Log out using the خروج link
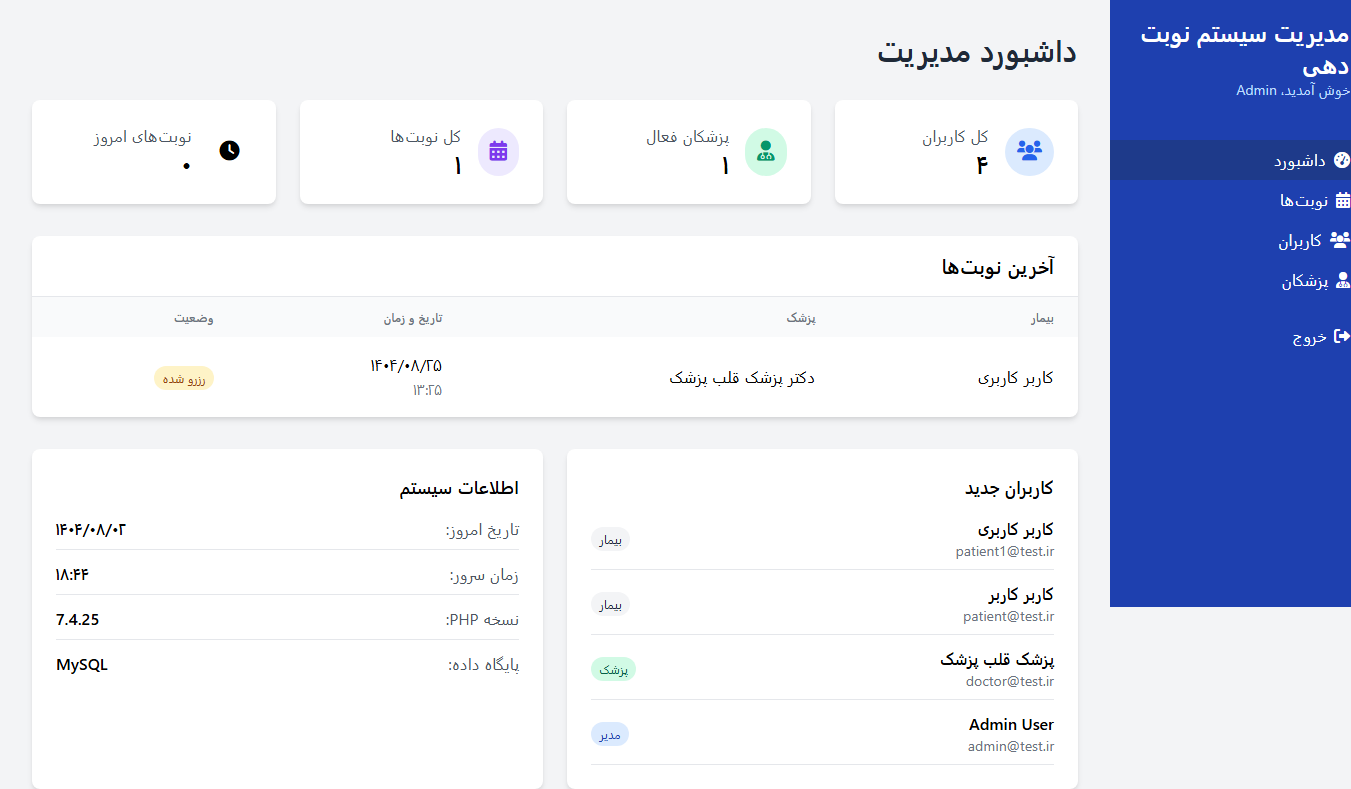The width and height of the screenshot is (1351, 789). tap(1309, 337)
